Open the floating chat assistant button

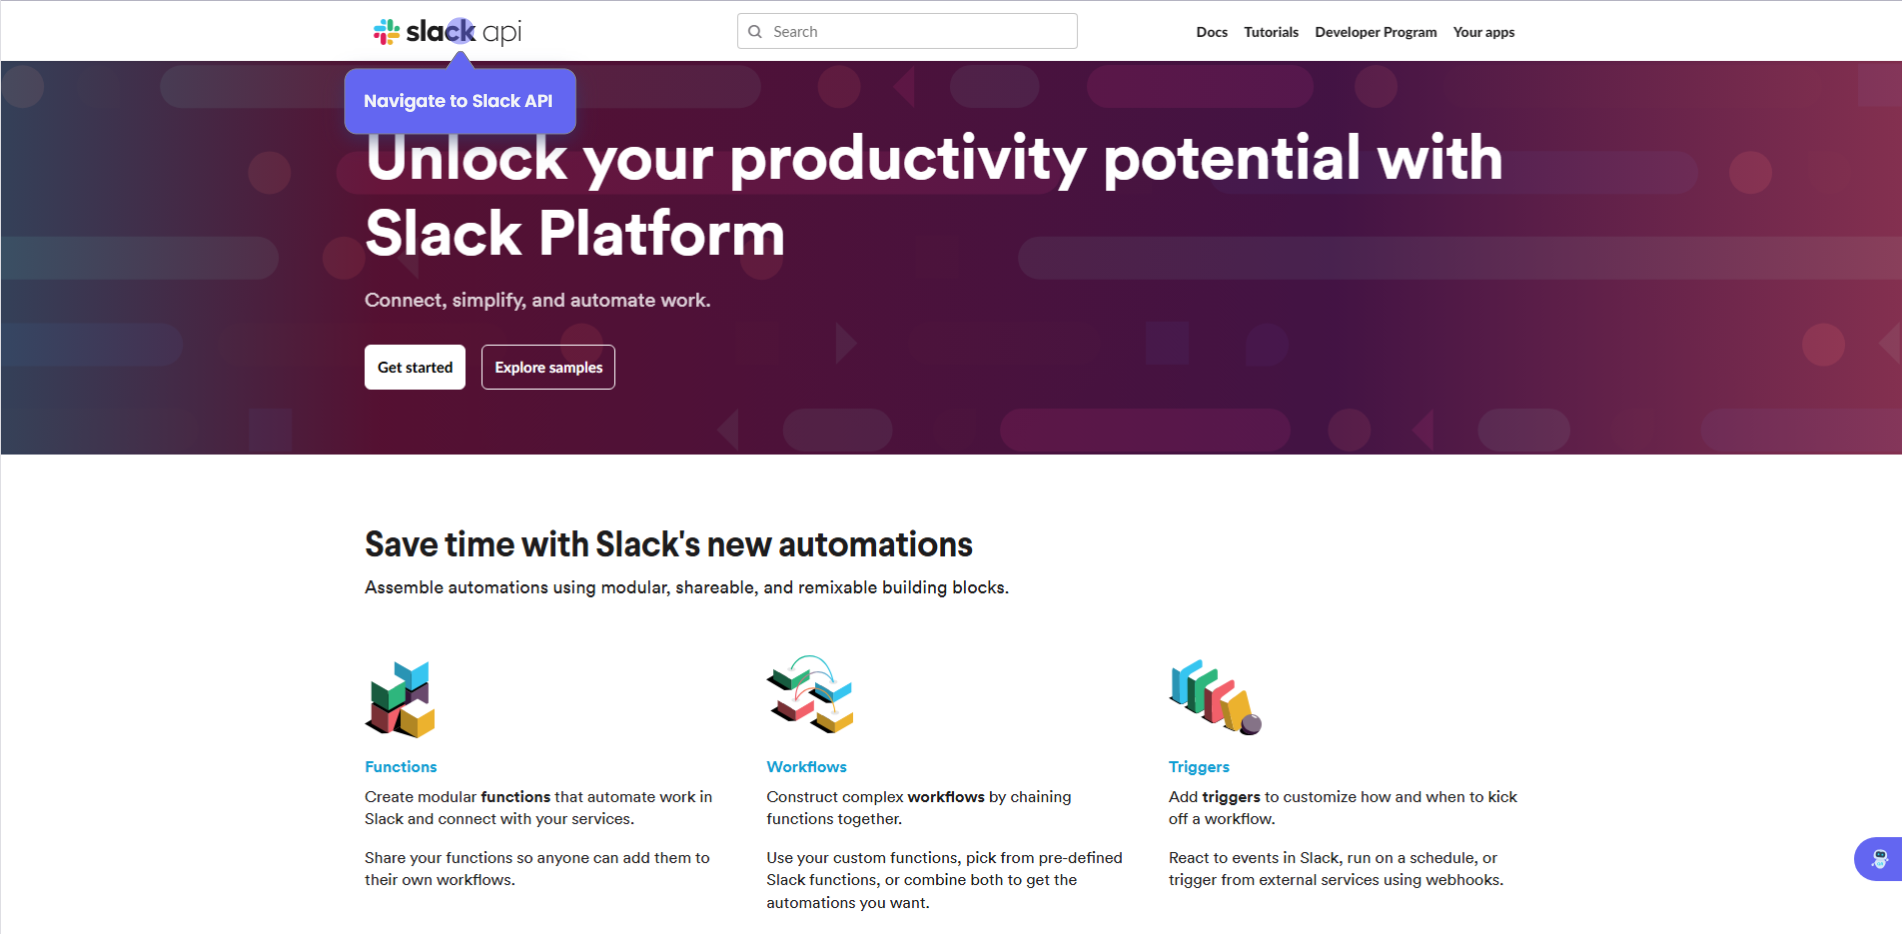(x=1879, y=859)
